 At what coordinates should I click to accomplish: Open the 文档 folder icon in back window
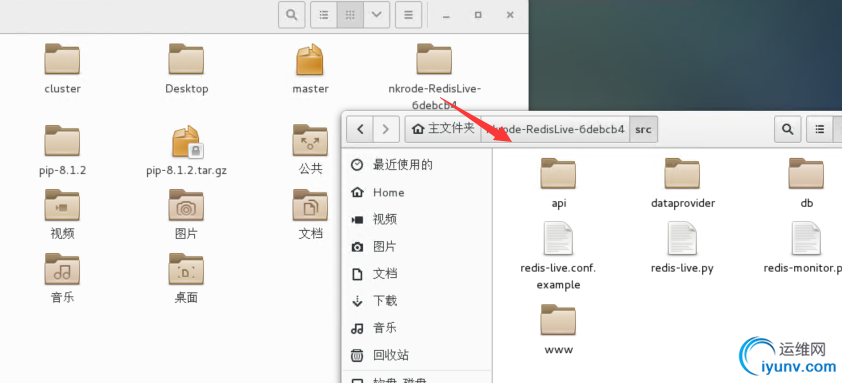[310, 205]
